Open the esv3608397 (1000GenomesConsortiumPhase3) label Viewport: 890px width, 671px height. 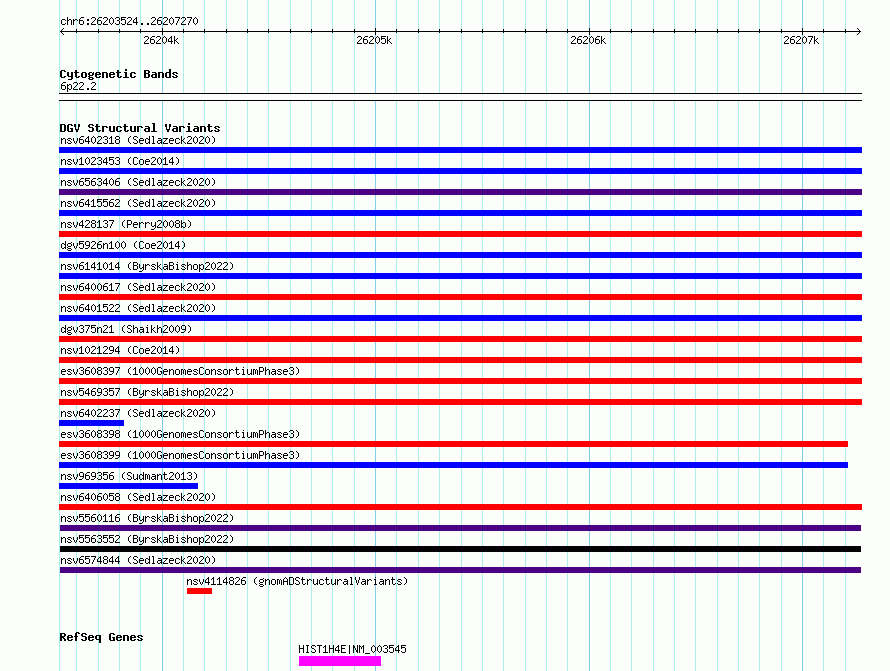(180, 371)
